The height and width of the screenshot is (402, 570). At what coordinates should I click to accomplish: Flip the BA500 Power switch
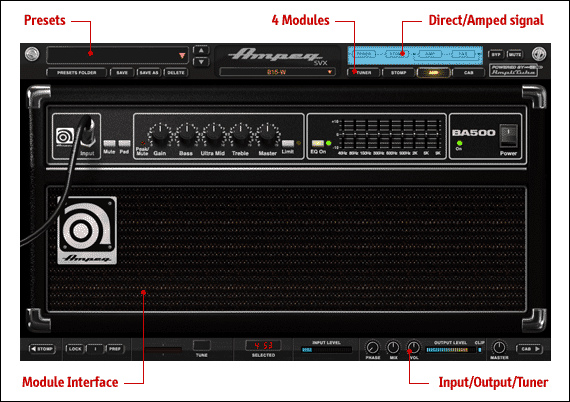(x=508, y=136)
